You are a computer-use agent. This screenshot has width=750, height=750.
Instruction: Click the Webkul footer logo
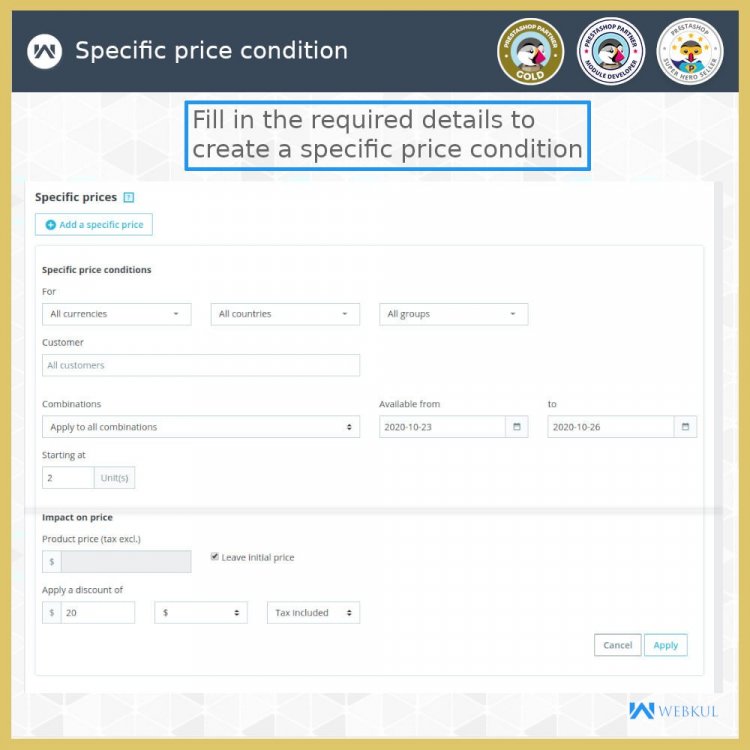673,711
